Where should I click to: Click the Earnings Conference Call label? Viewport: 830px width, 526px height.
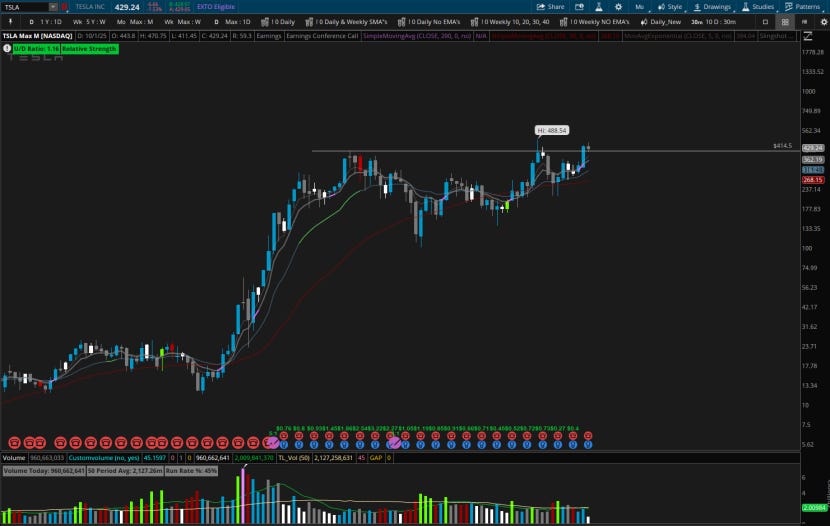[x=322, y=36]
